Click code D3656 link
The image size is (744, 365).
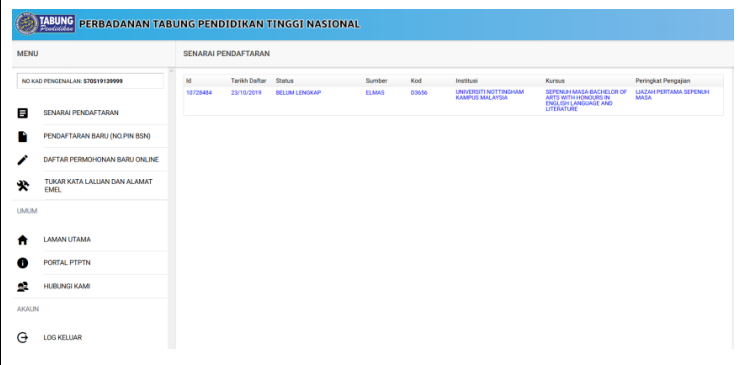tap(419, 93)
